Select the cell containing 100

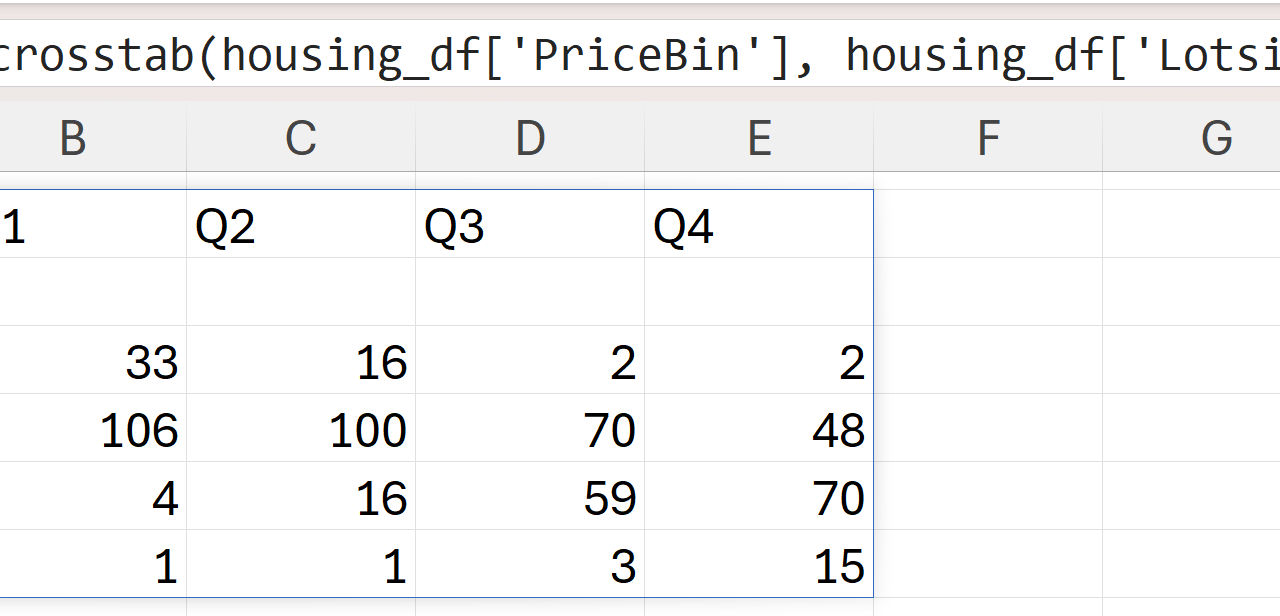[x=301, y=430]
